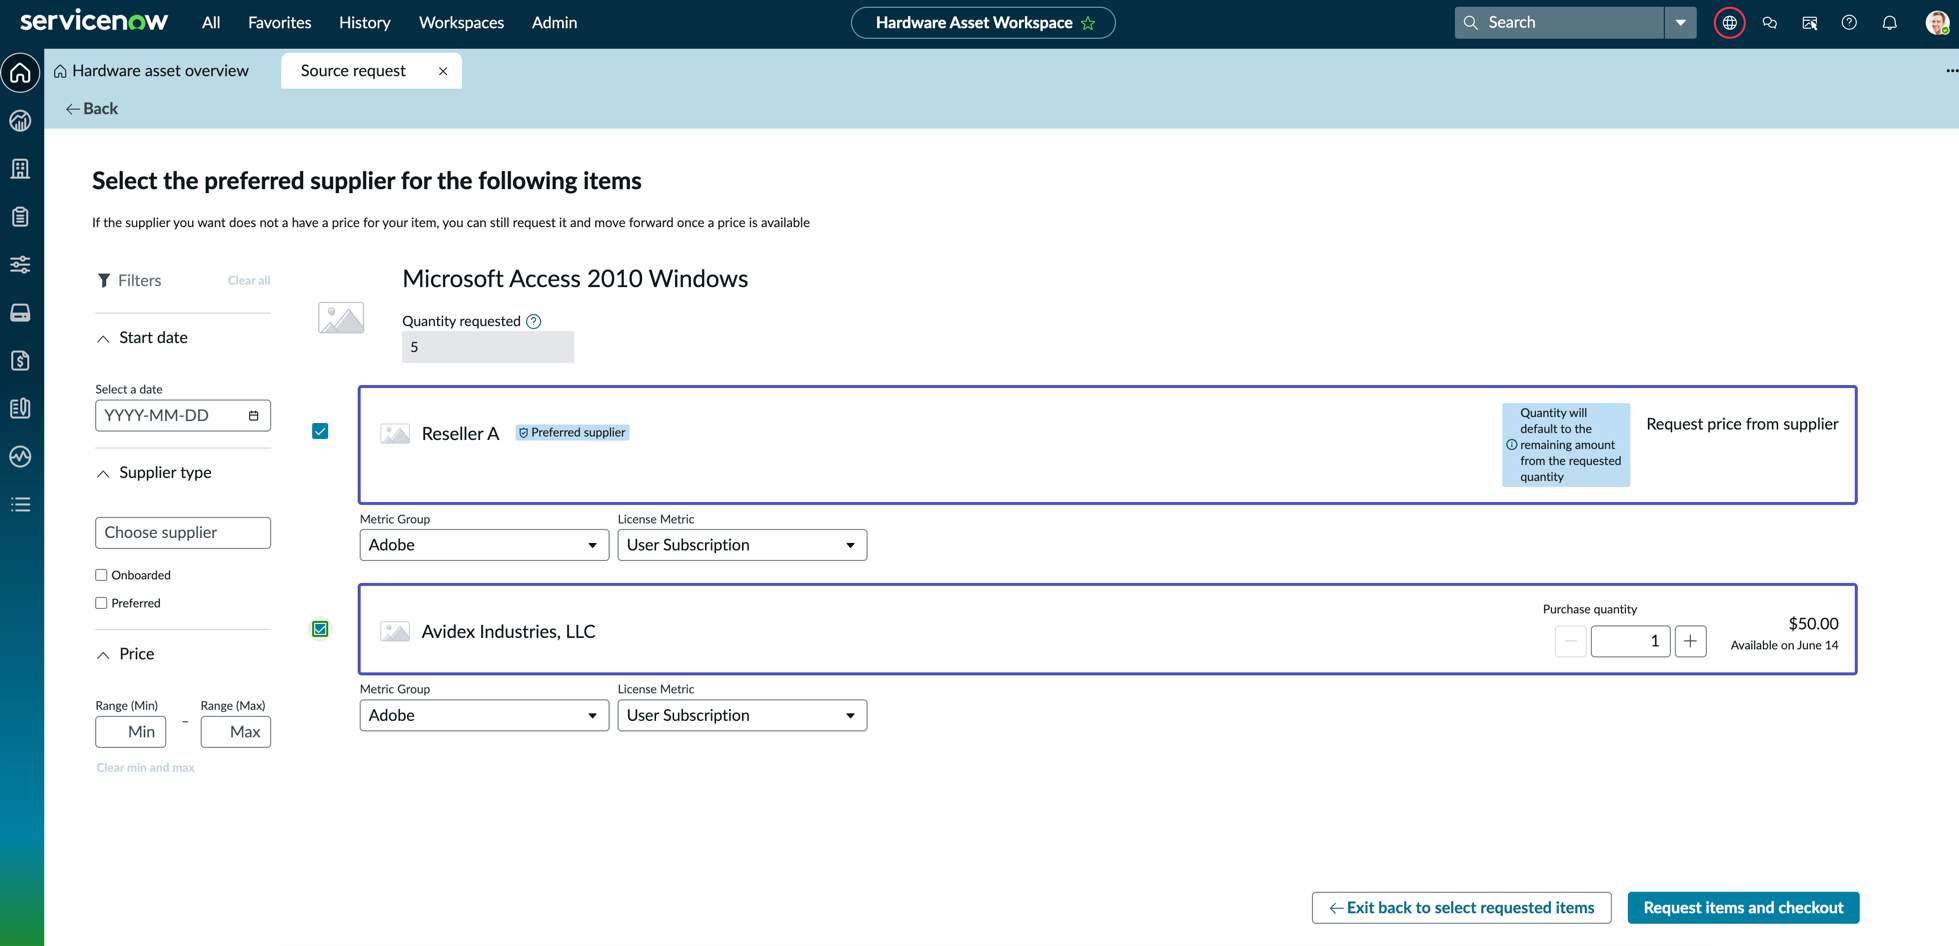Click the Filters funnel icon
Viewport: 1959px width, 946px height.
coord(104,281)
